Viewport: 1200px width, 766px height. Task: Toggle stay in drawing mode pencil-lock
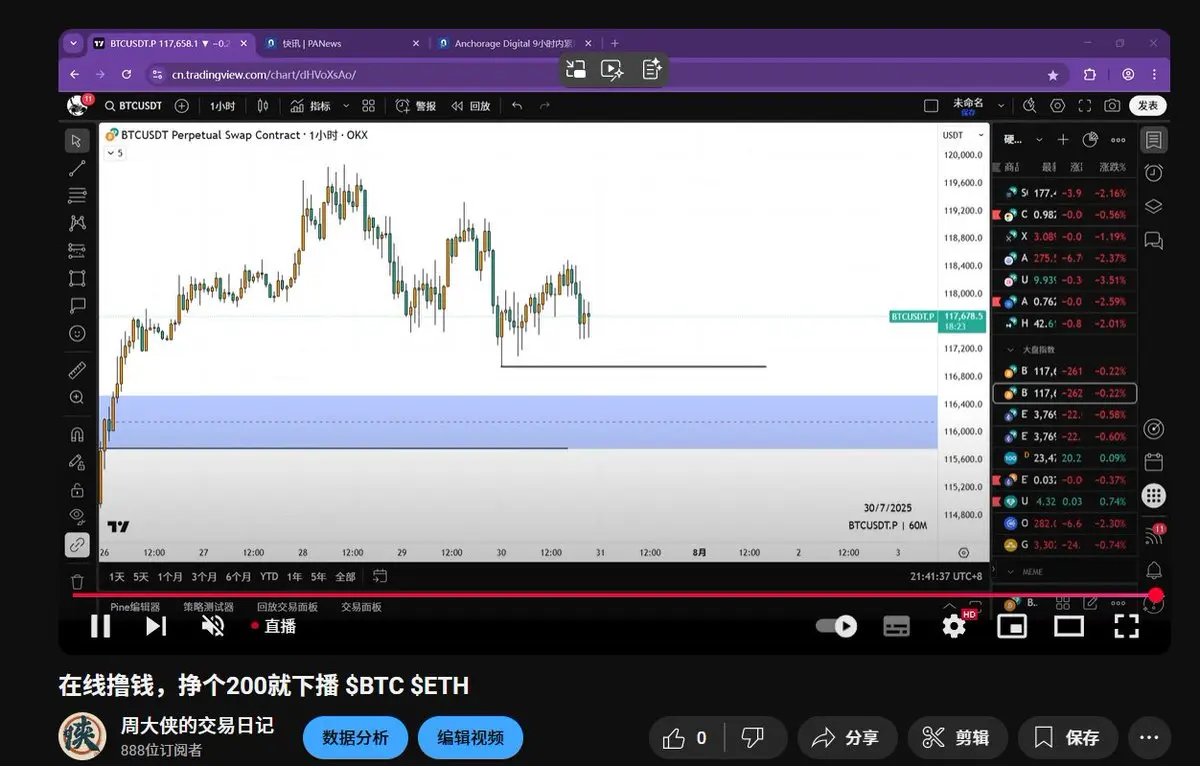click(77, 462)
